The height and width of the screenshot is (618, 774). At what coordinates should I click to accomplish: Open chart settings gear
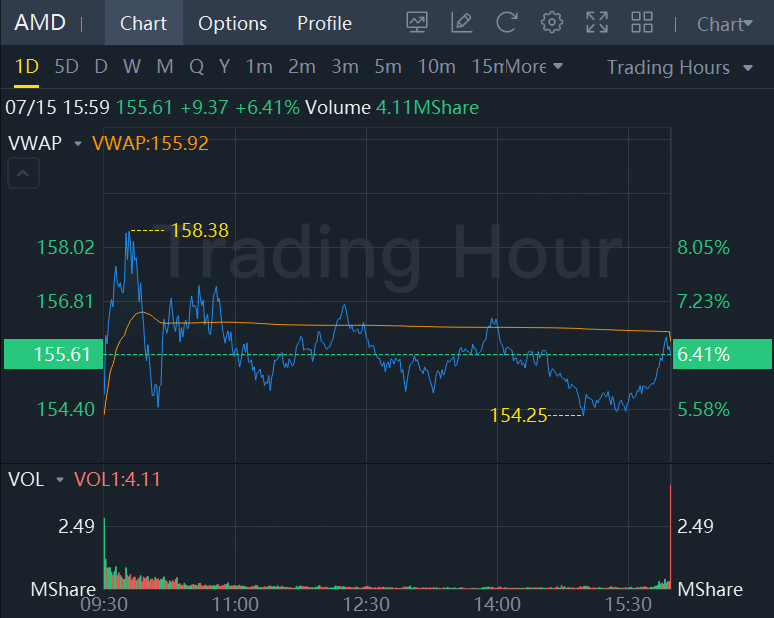[551, 22]
